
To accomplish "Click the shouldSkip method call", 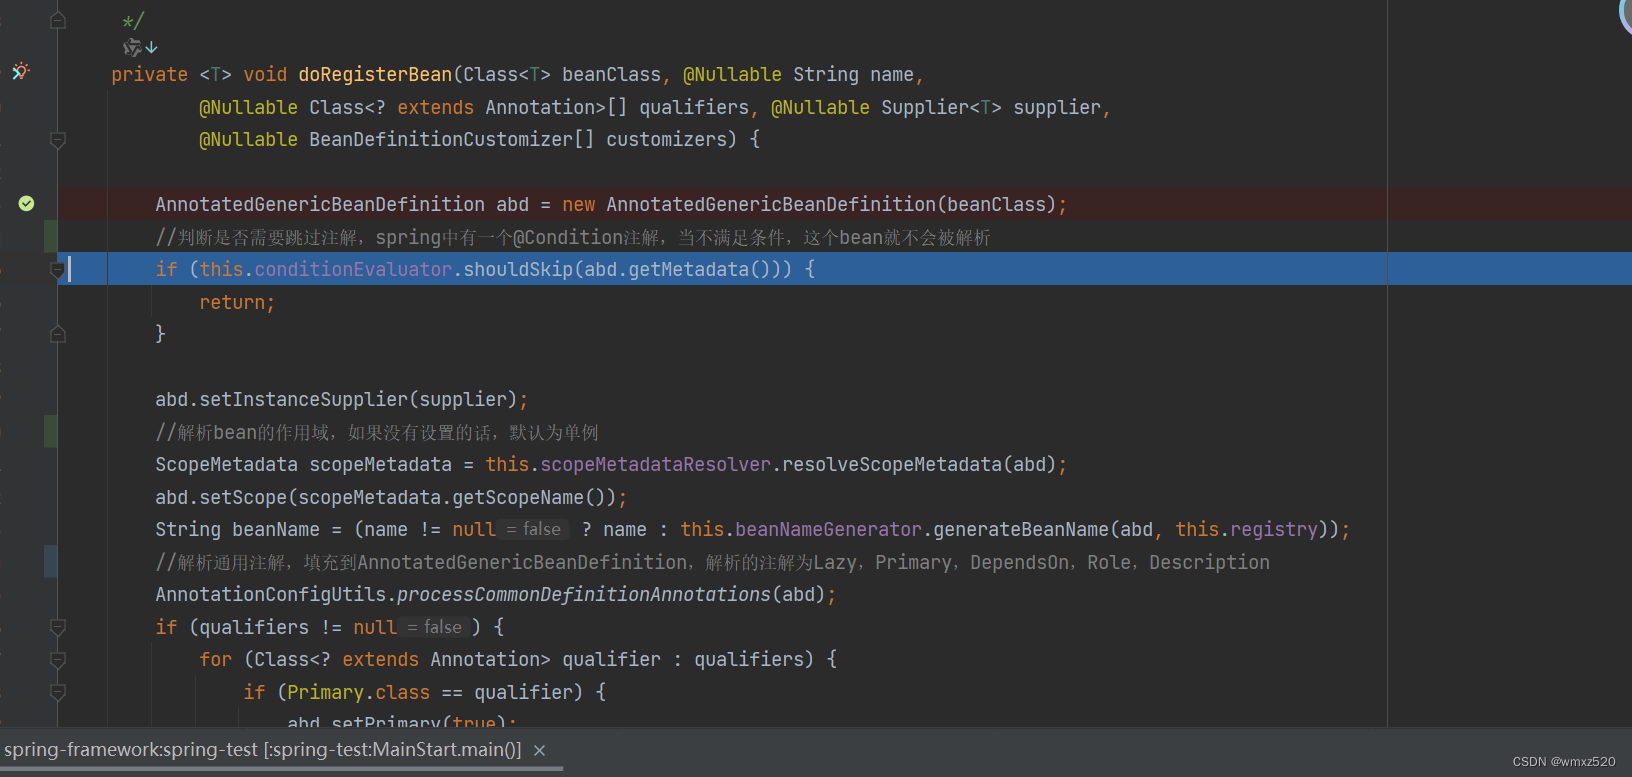I will [518, 270].
